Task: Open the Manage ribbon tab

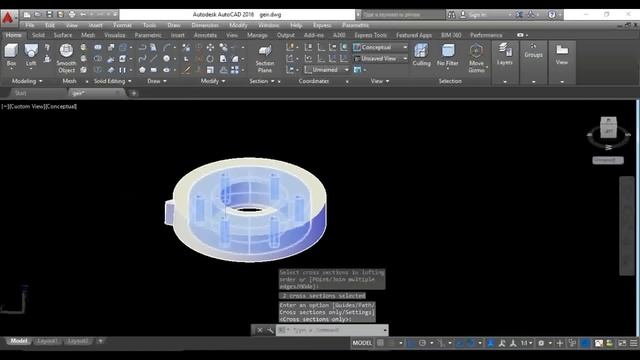Action: click(x=257, y=35)
